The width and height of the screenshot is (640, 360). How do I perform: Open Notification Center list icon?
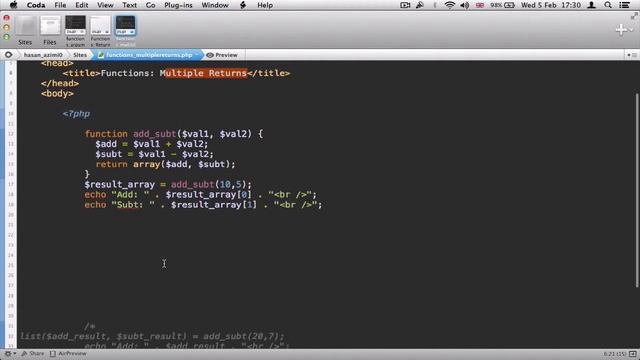(x=624, y=5)
